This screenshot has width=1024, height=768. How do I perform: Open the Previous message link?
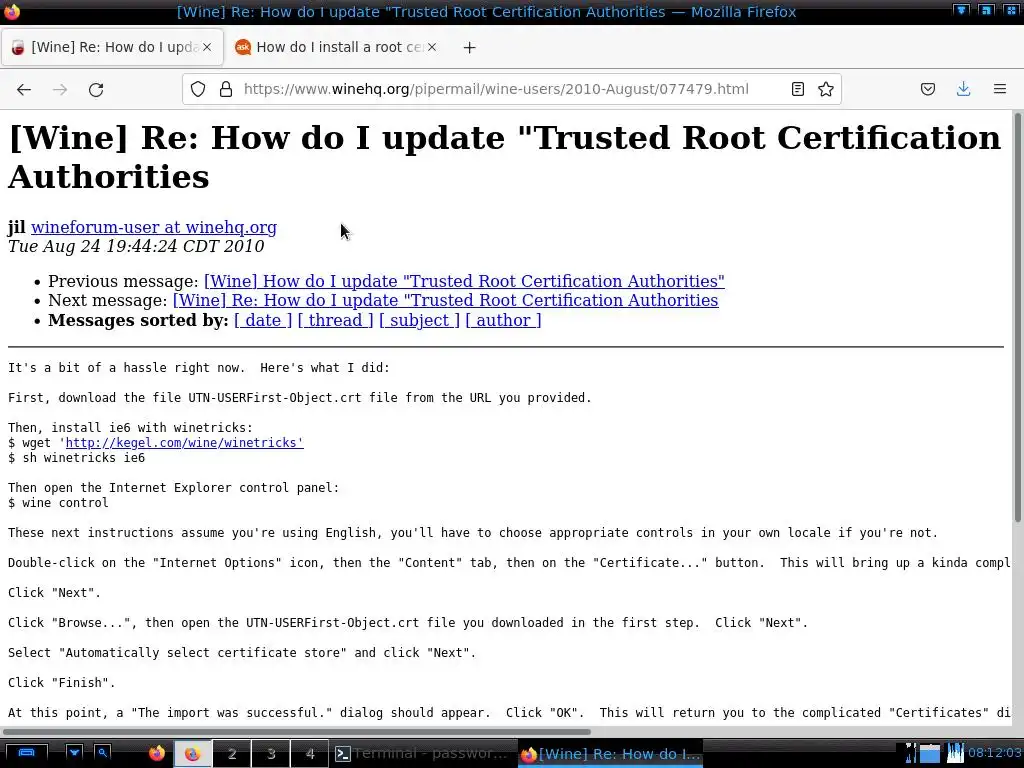click(464, 281)
